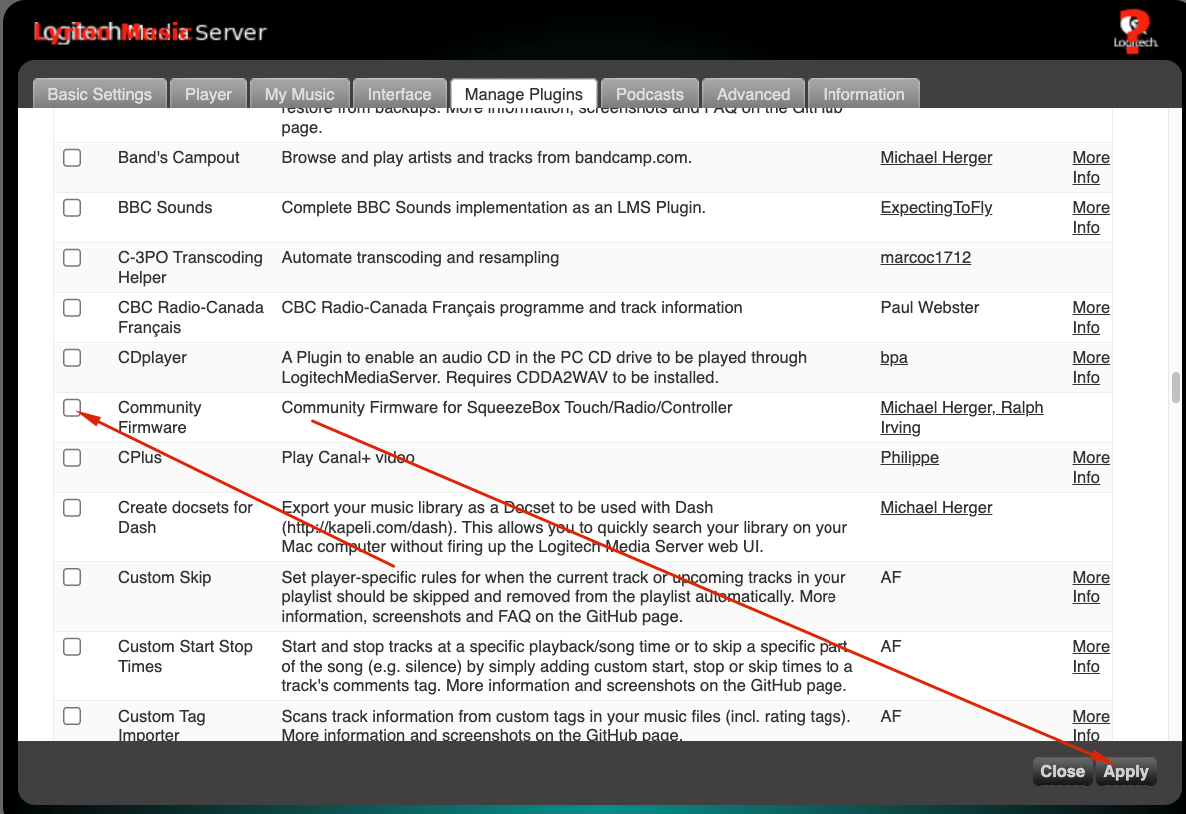Image resolution: width=1186 pixels, height=814 pixels.
Task: Go to the Podcasts tab
Action: [650, 94]
